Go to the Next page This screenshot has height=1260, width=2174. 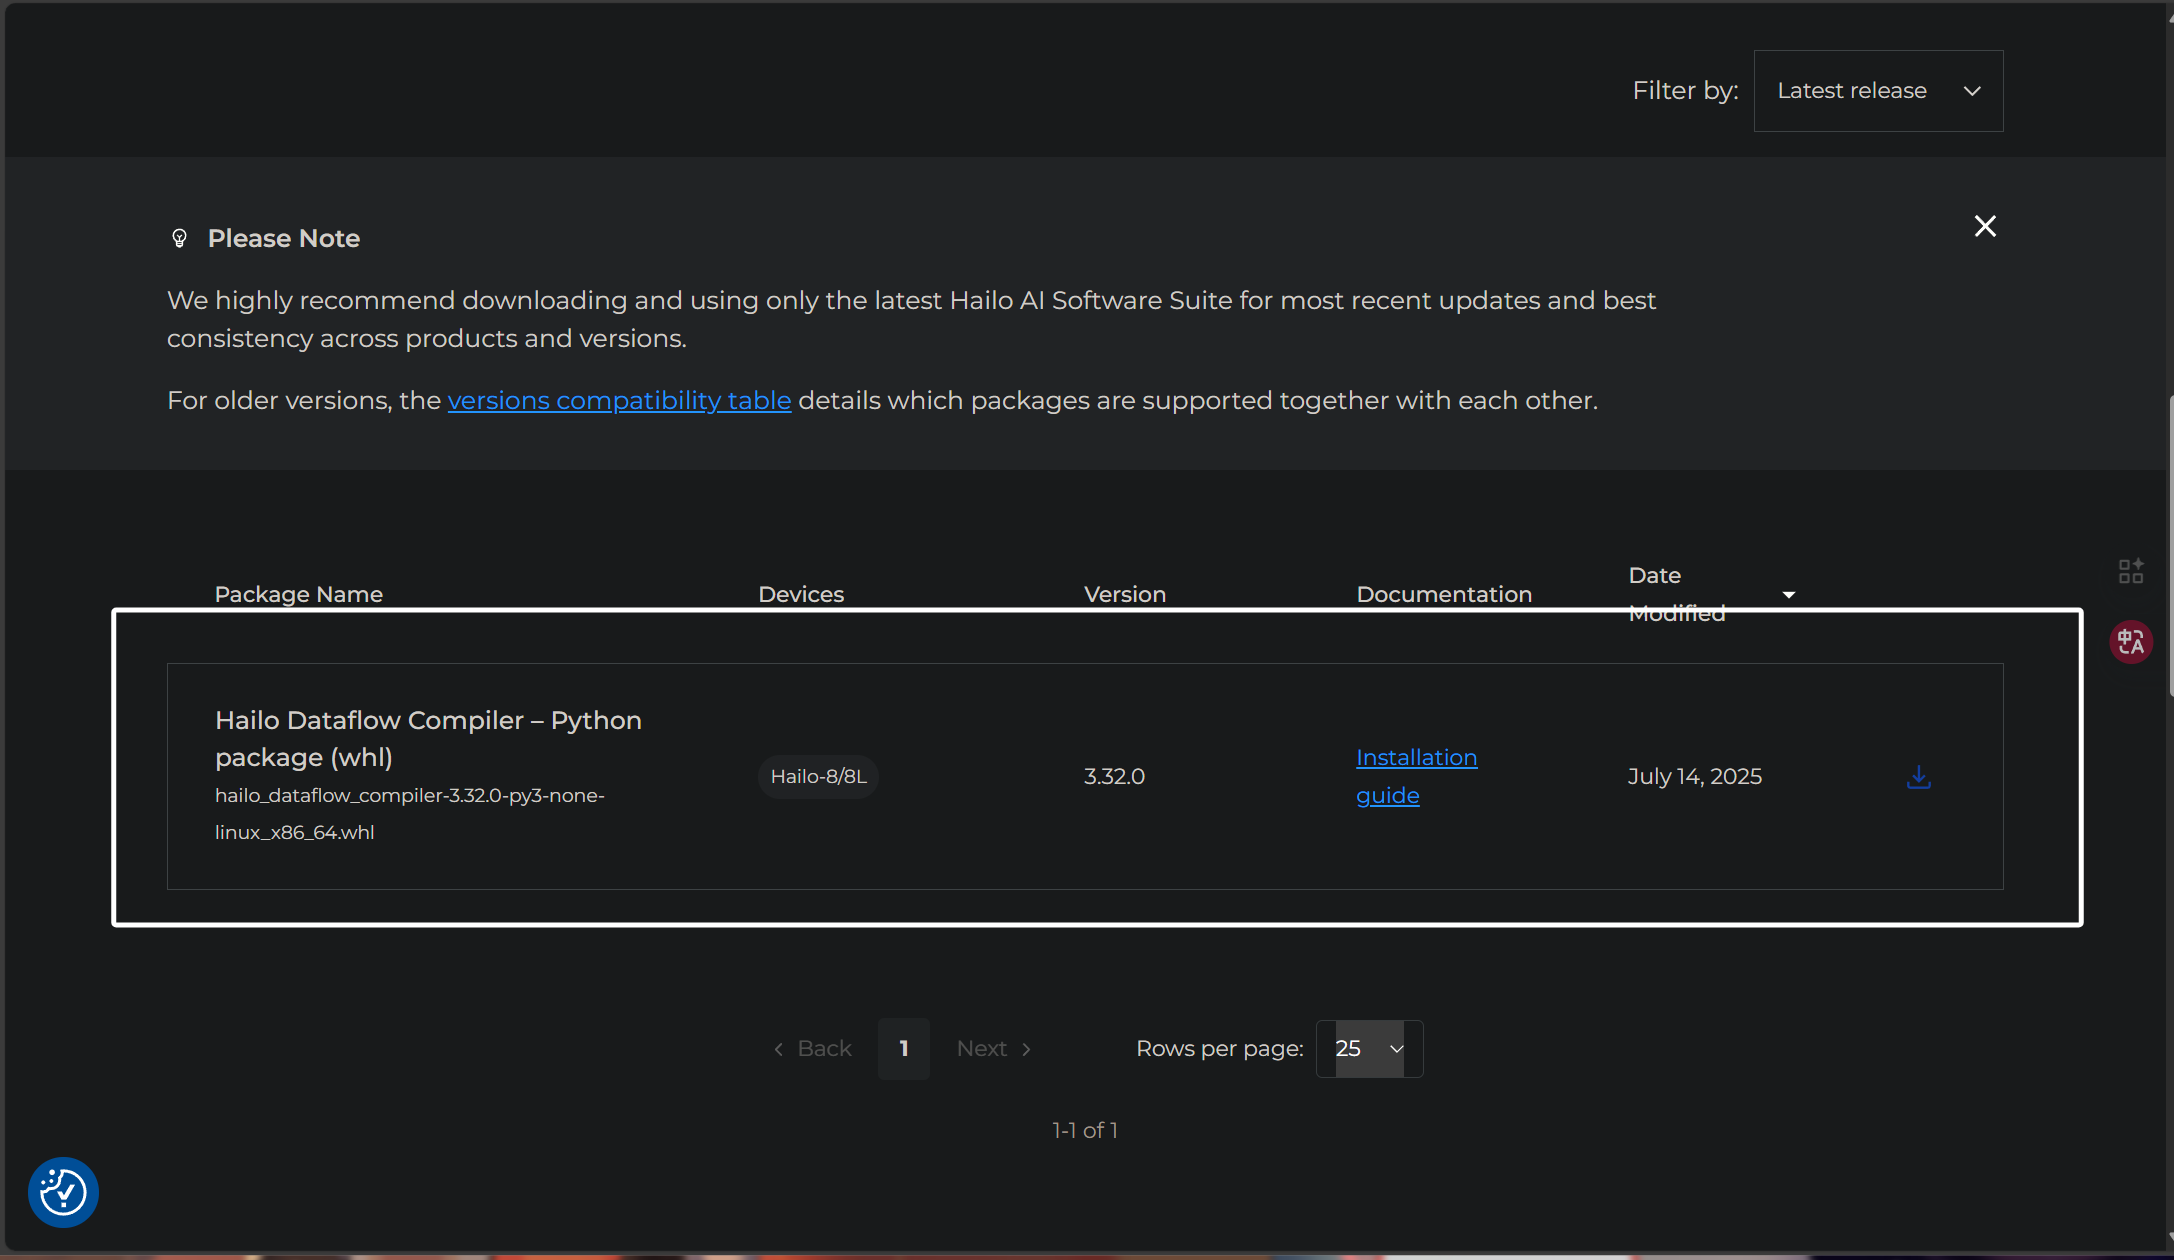[x=993, y=1048]
